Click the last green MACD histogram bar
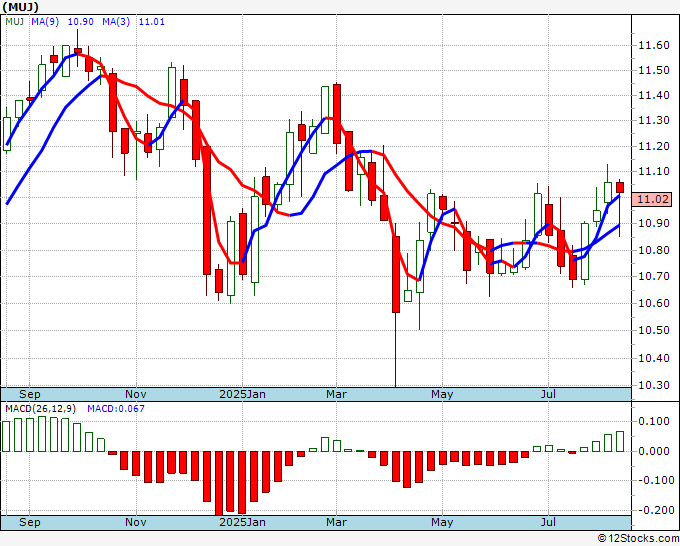 (620, 441)
